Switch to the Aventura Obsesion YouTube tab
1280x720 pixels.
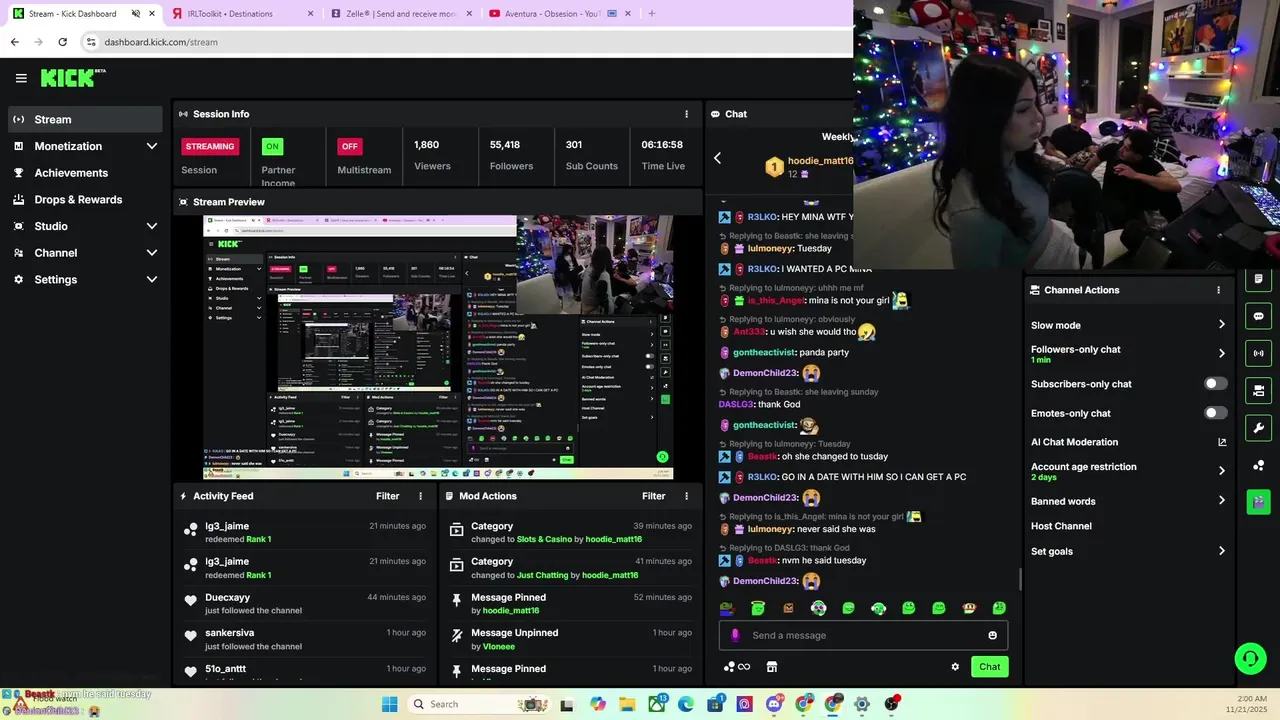(x=558, y=13)
